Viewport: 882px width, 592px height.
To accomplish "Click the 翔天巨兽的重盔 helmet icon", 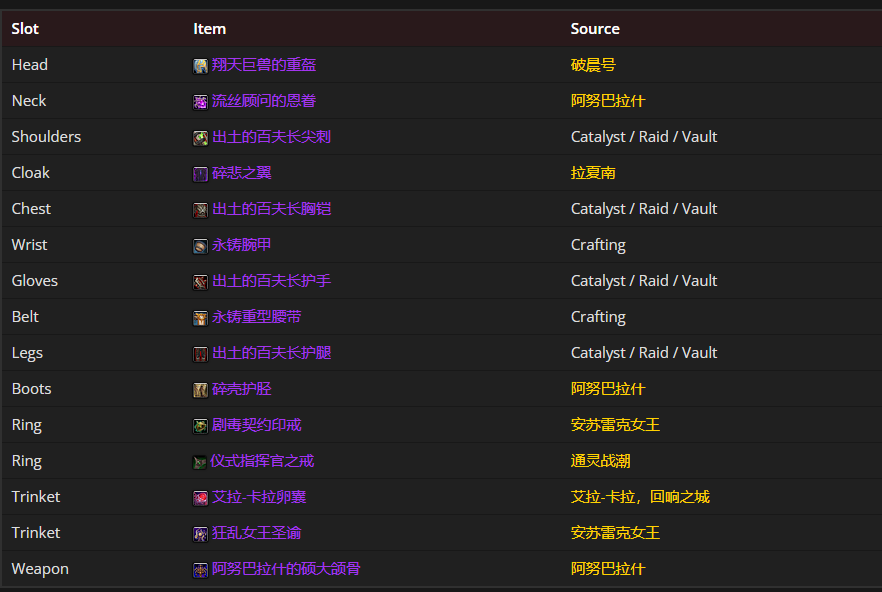I will (x=200, y=64).
